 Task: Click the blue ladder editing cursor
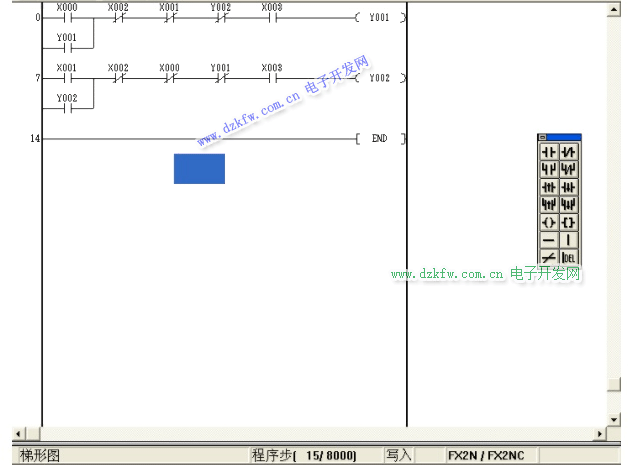pyautogui.click(x=199, y=168)
